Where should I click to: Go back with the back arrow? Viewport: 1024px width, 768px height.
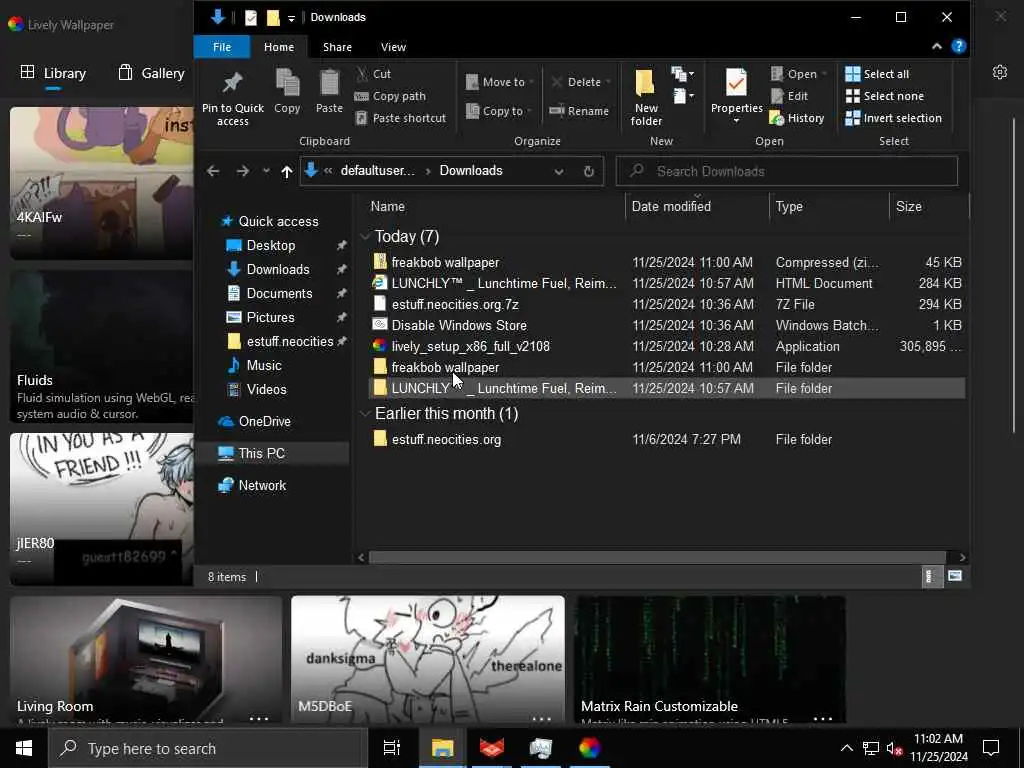213,171
